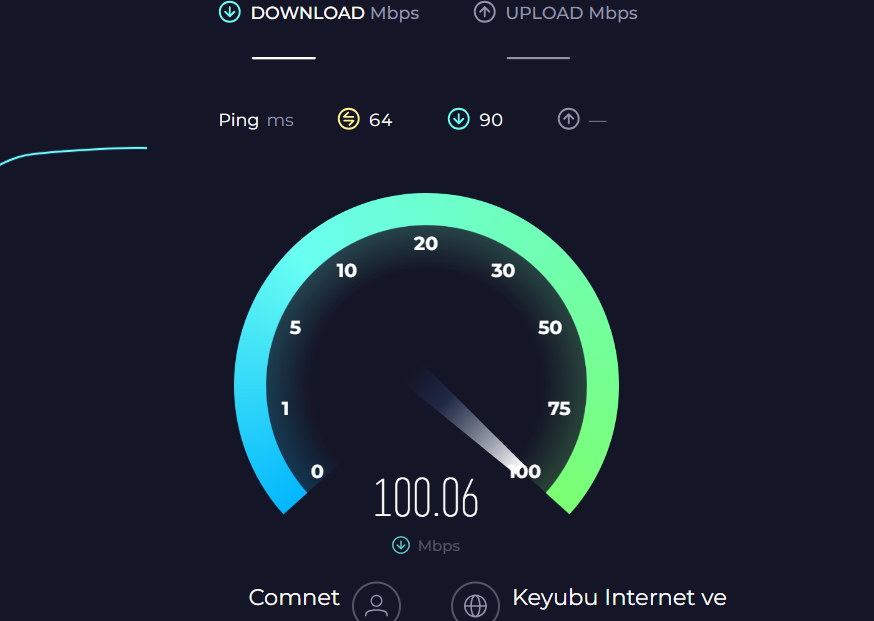The image size is (874, 621).
Task: Click the idle ping value 64
Action: (381, 120)
